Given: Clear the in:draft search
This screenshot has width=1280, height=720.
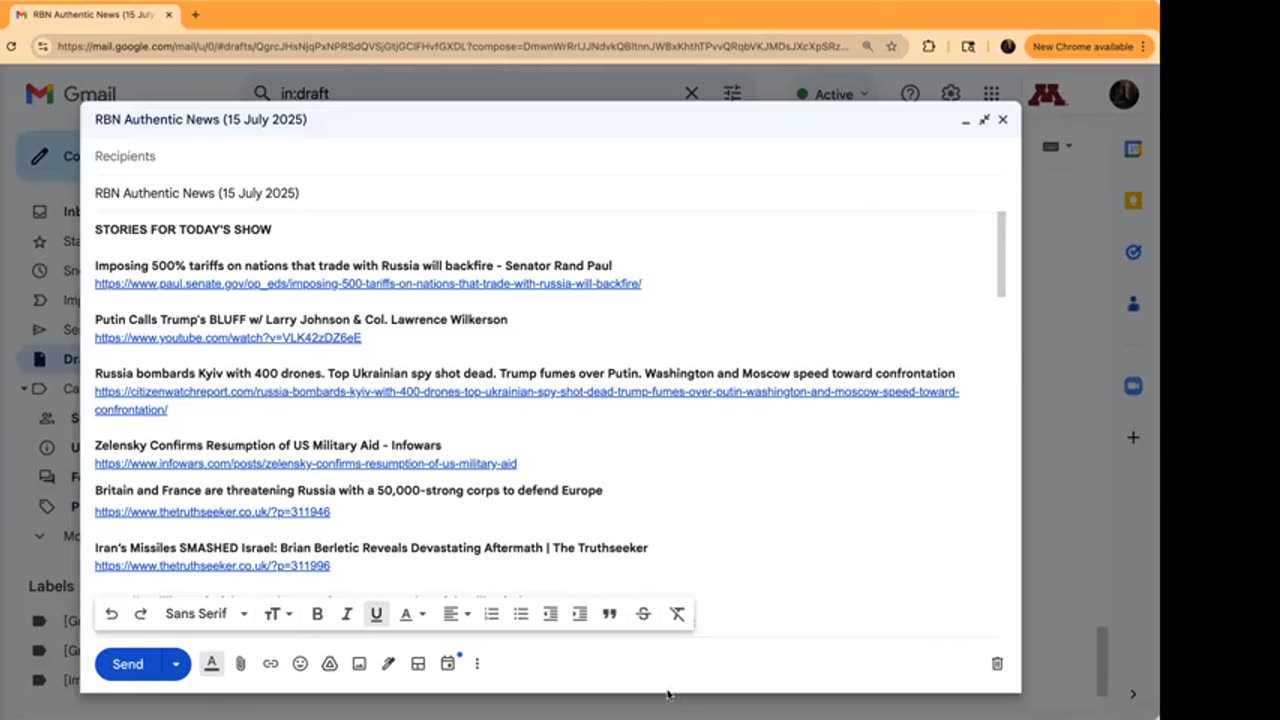Looking at the screenshot, I should point(691,93).
